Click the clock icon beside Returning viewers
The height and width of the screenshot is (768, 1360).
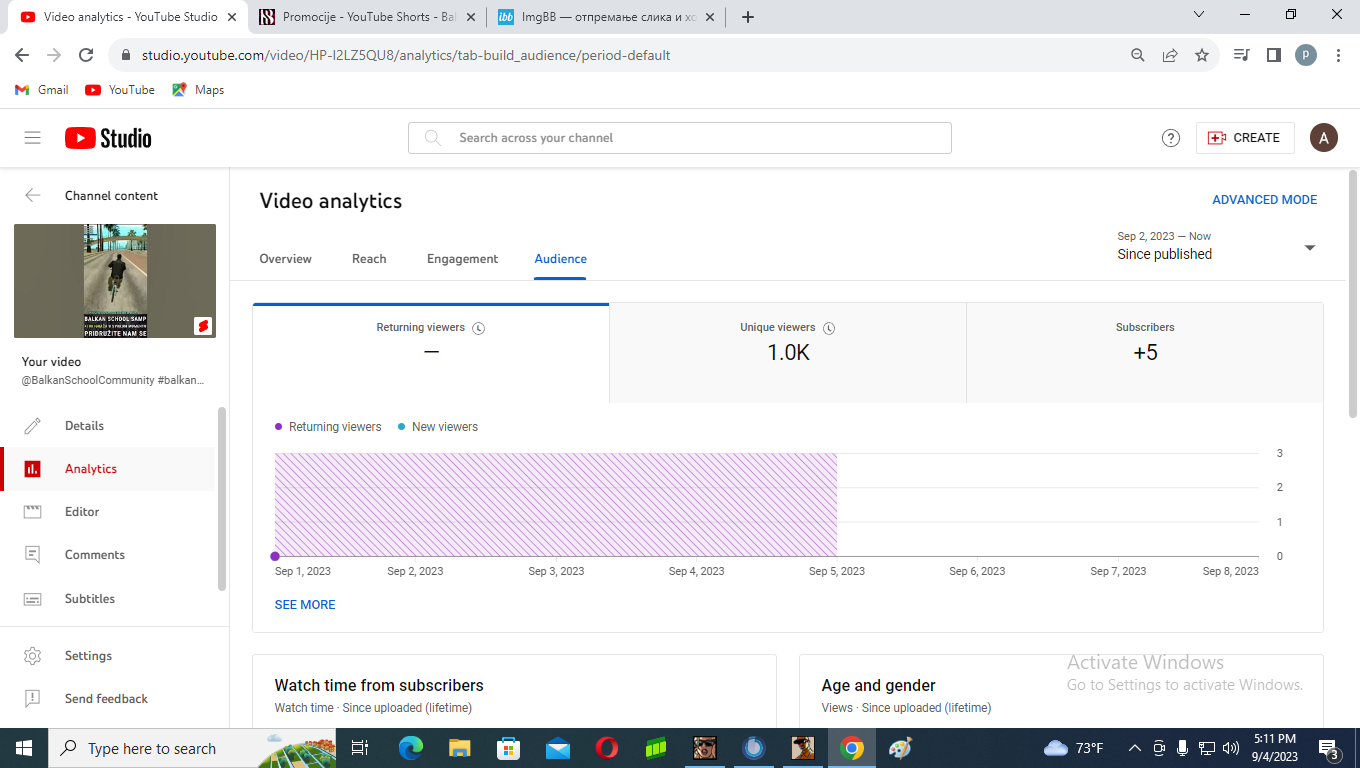point(479,328)
